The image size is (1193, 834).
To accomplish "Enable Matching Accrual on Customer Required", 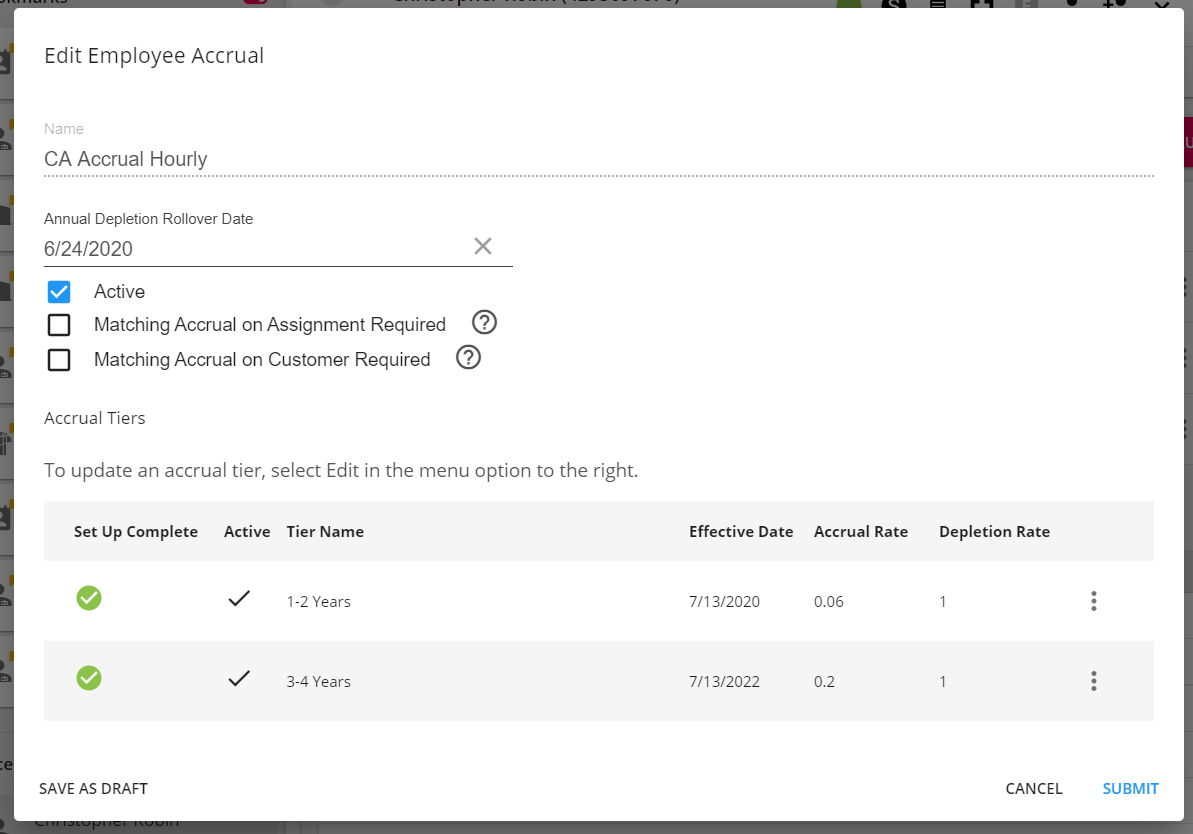I will pyautogui.click(x=59, y=360).
